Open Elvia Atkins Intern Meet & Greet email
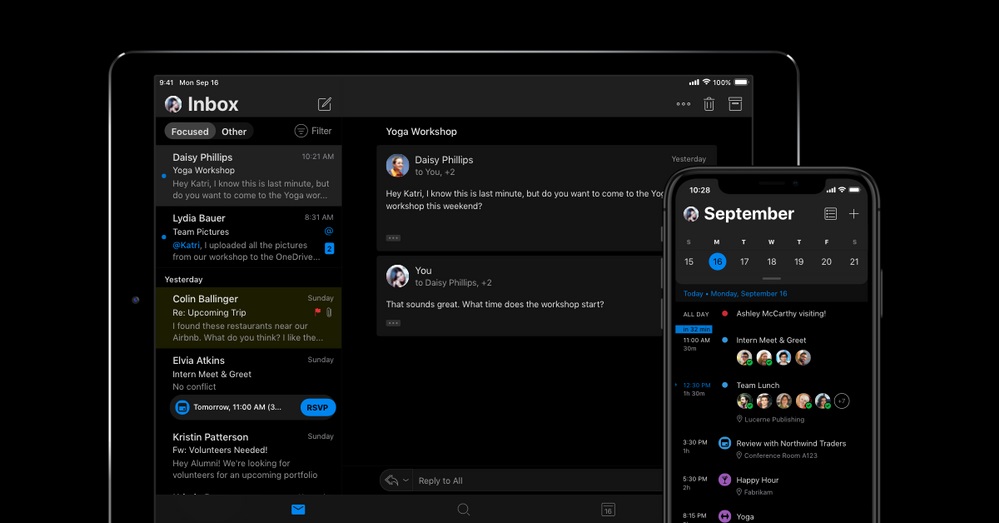The image size is (999, 523). [x=248, y=385]
